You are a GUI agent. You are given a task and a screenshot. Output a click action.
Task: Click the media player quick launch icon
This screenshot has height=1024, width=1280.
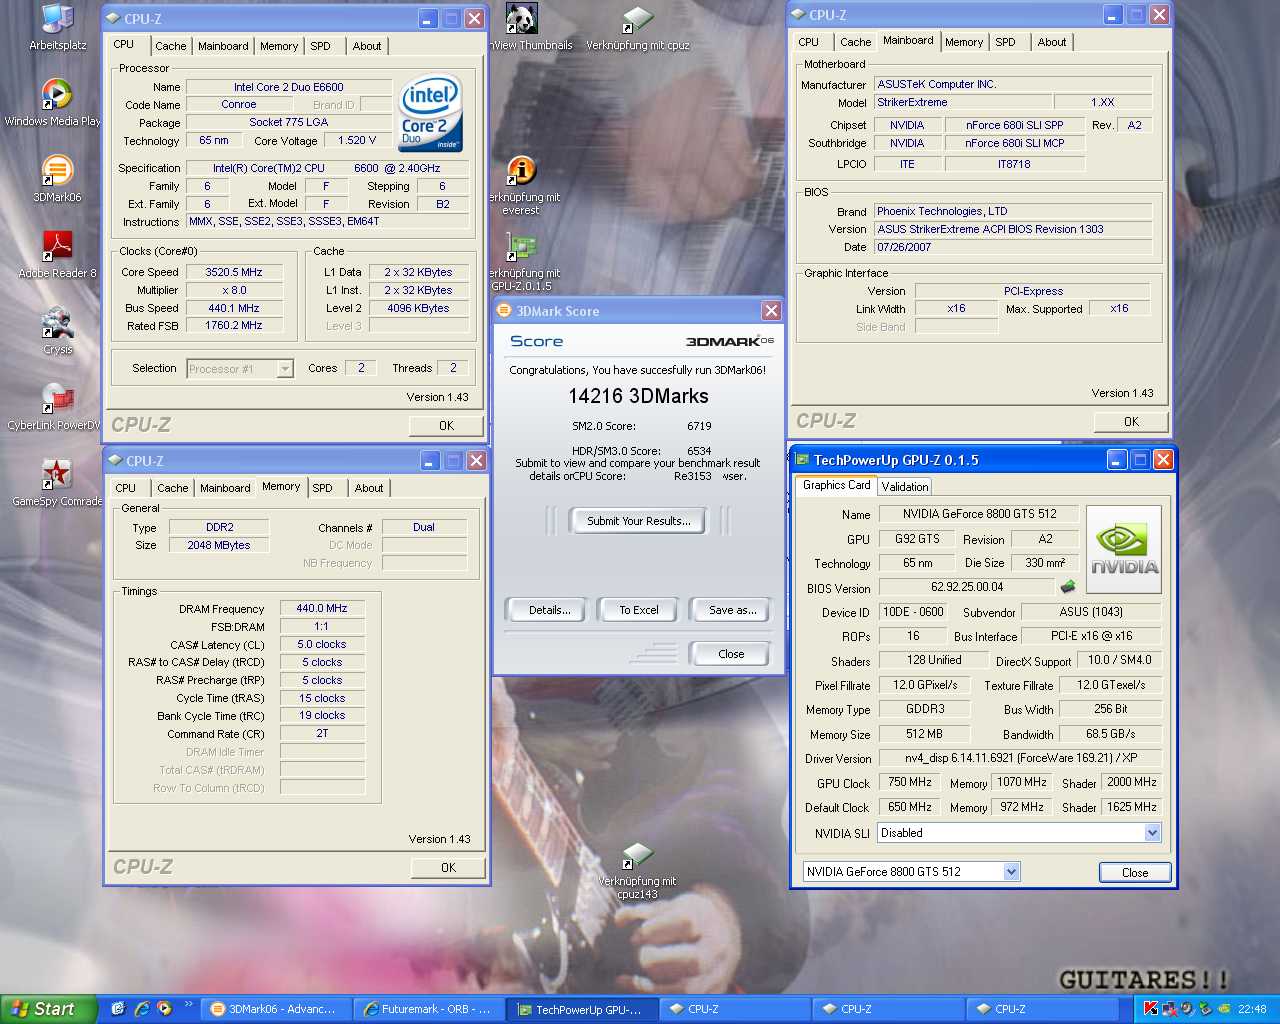164,1009
